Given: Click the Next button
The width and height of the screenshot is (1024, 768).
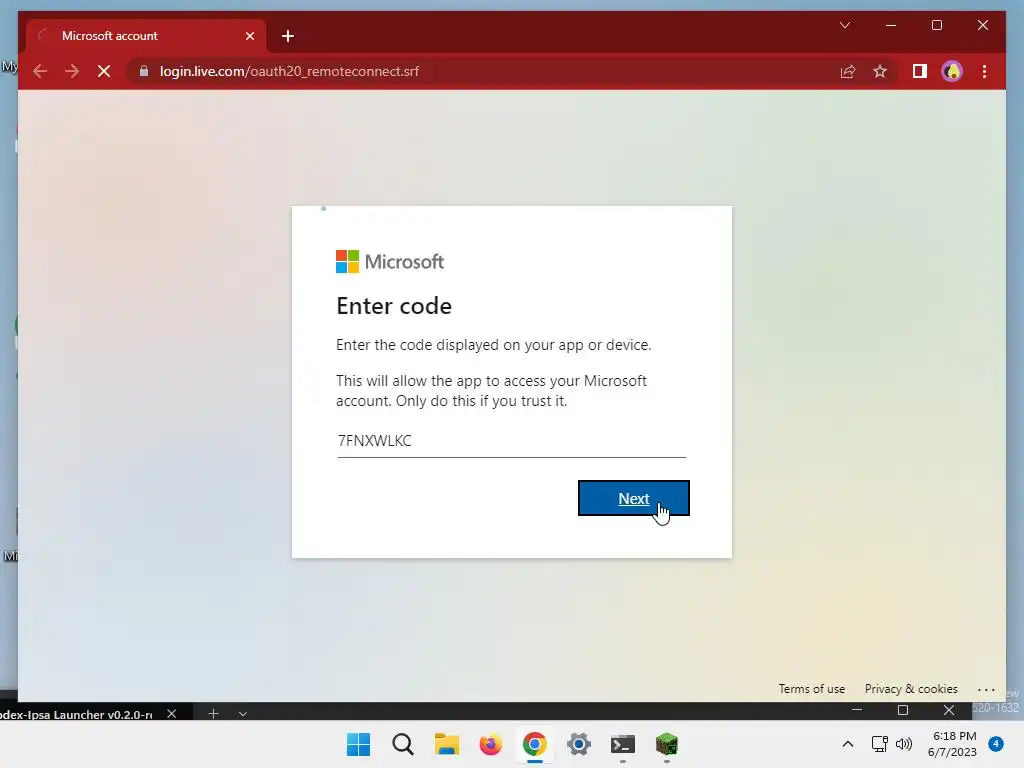Looking at the screenshot, I should coord(633,498).
